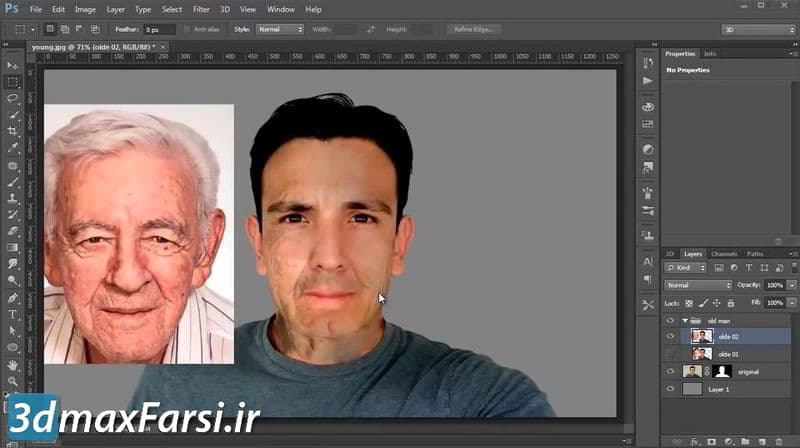Screen dimensions: 800x448
Task: Select the Quick Selection tool
Action: pyautogui.click(x=13, y=115)
